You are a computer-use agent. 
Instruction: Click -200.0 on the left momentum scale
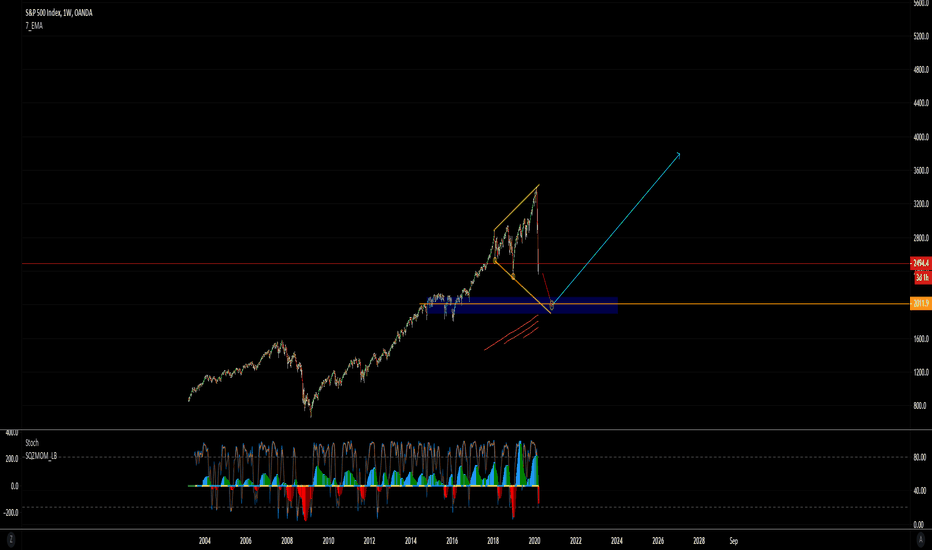pyautogui.click(x=11, y=513)
